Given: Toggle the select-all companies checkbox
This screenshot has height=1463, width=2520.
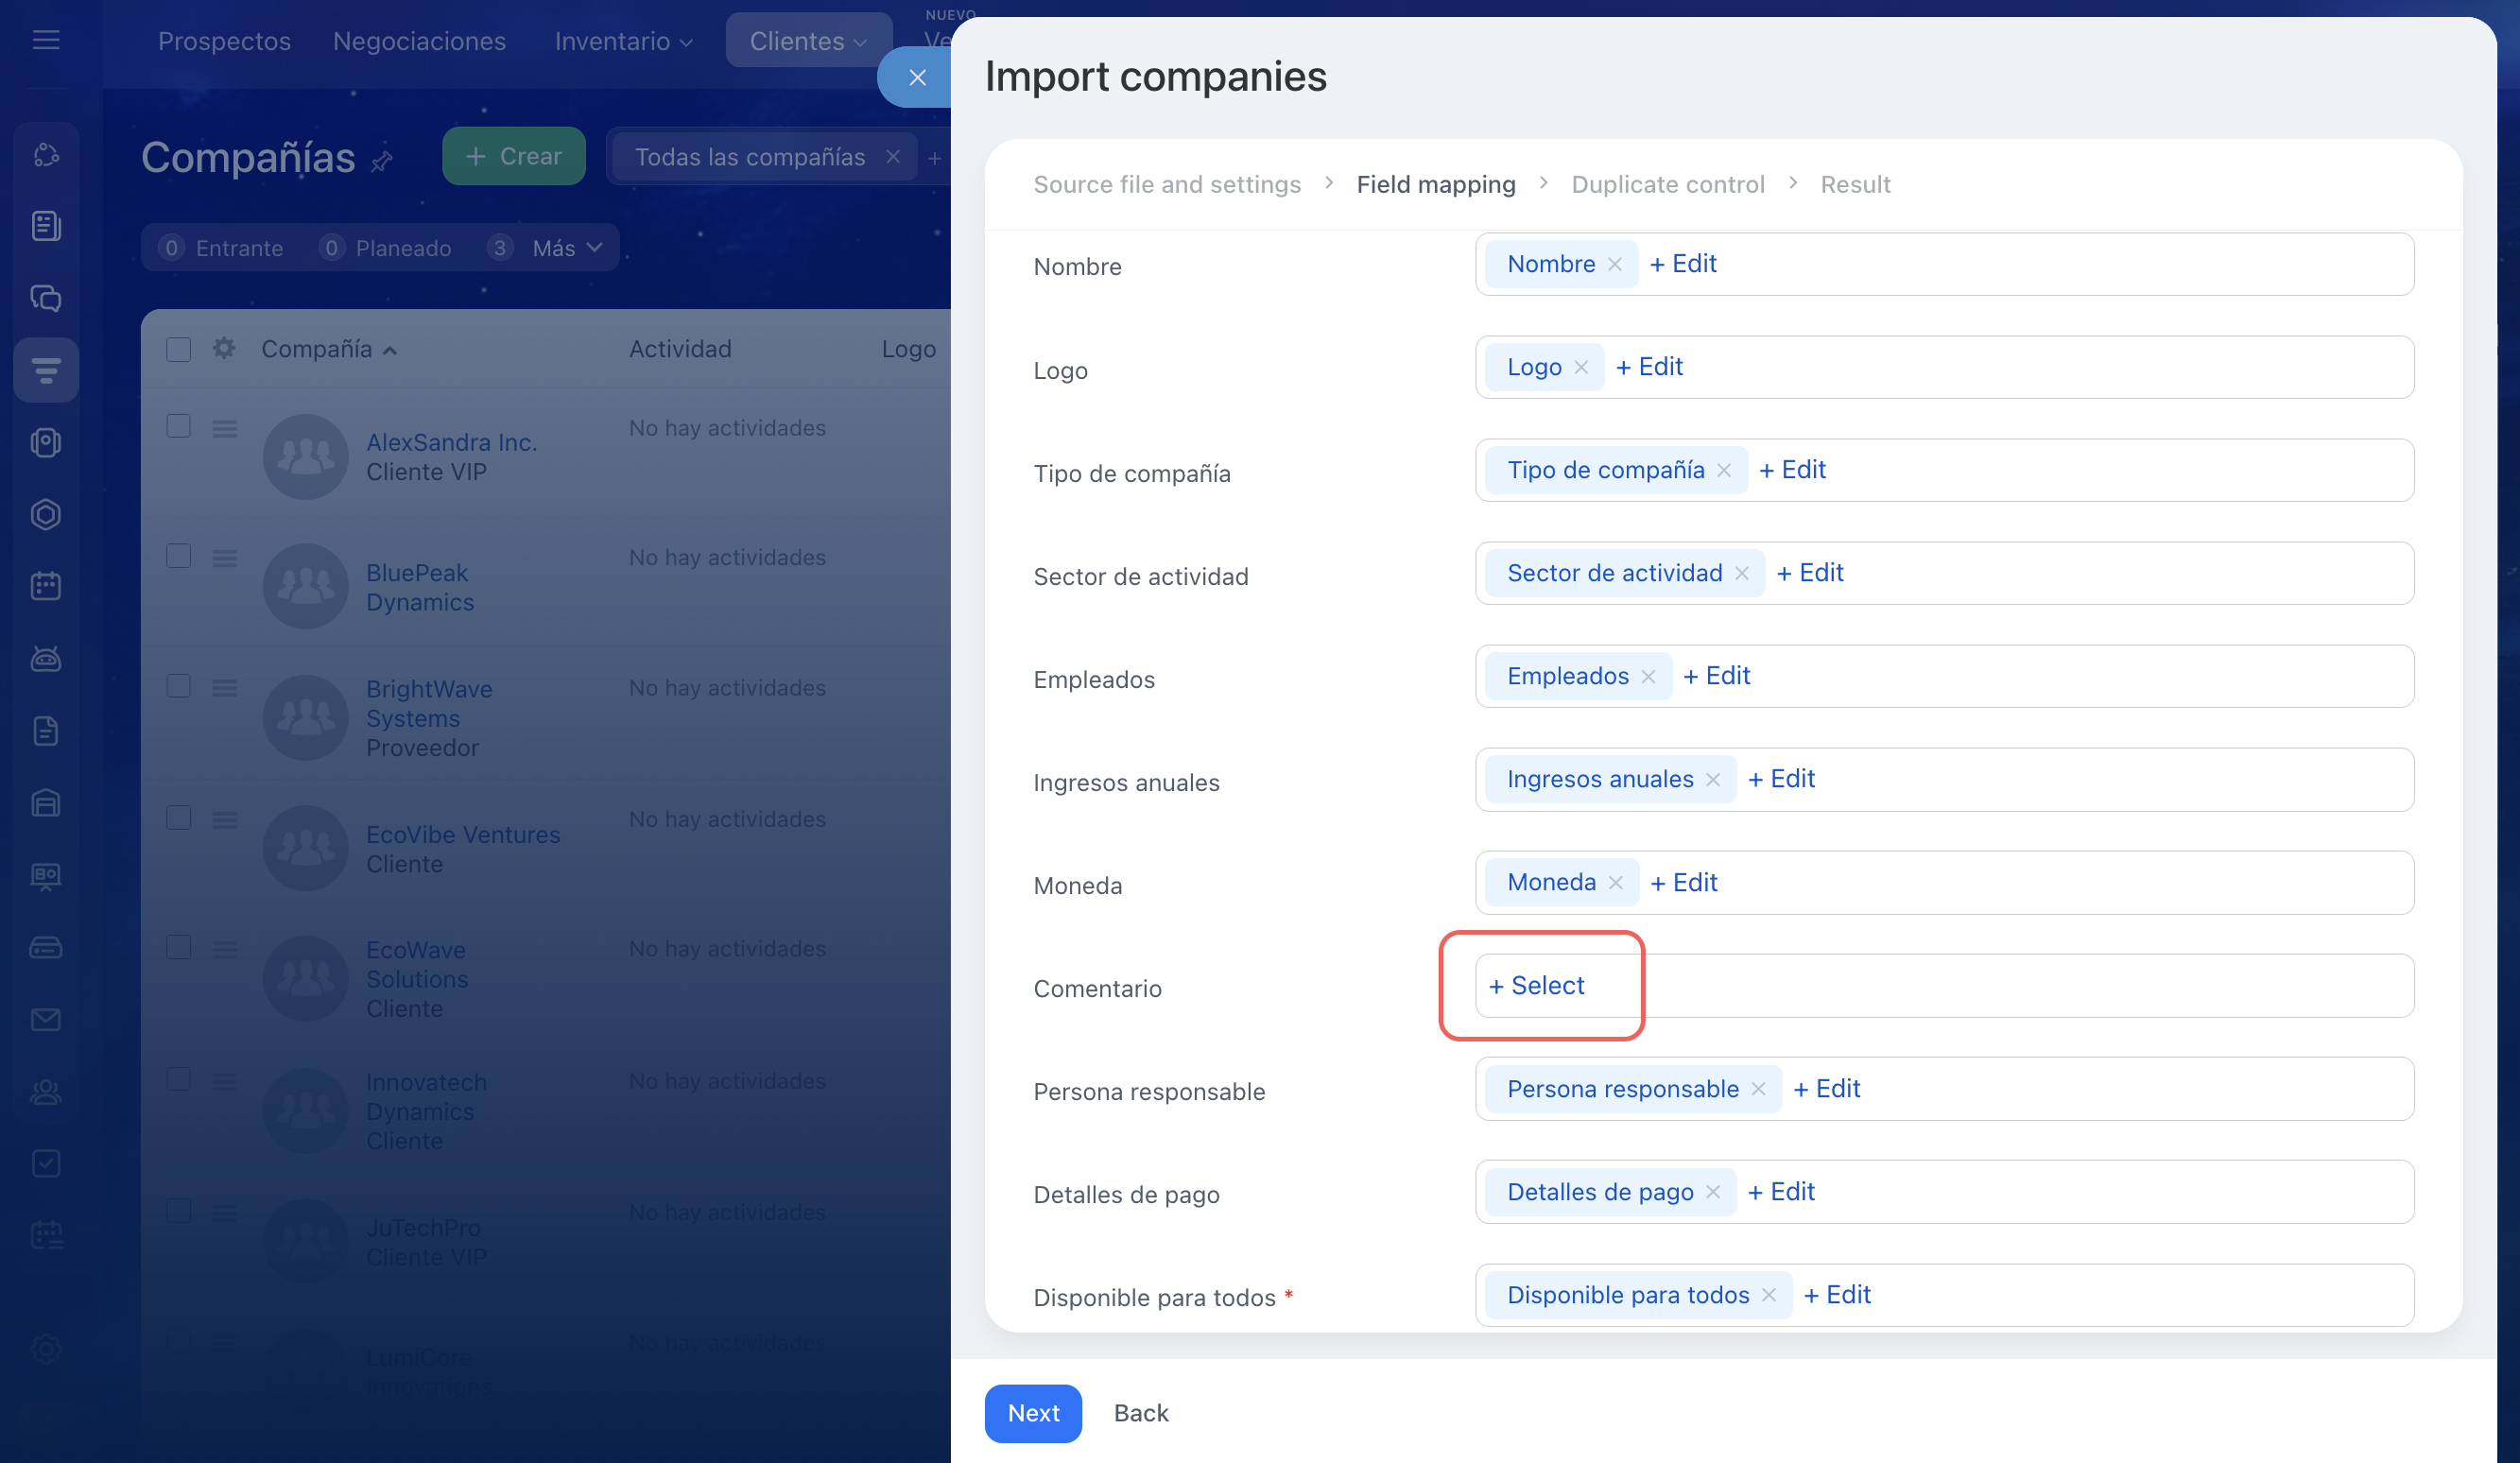Looking at the screenshot, I should [179, 349].
